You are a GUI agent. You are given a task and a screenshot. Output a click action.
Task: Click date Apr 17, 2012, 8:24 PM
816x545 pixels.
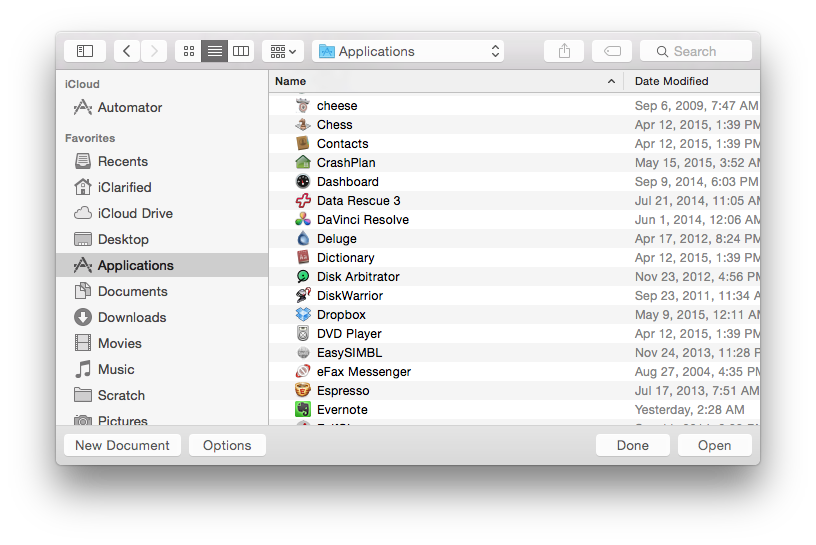pyautogui.click(x=697, y=238)
